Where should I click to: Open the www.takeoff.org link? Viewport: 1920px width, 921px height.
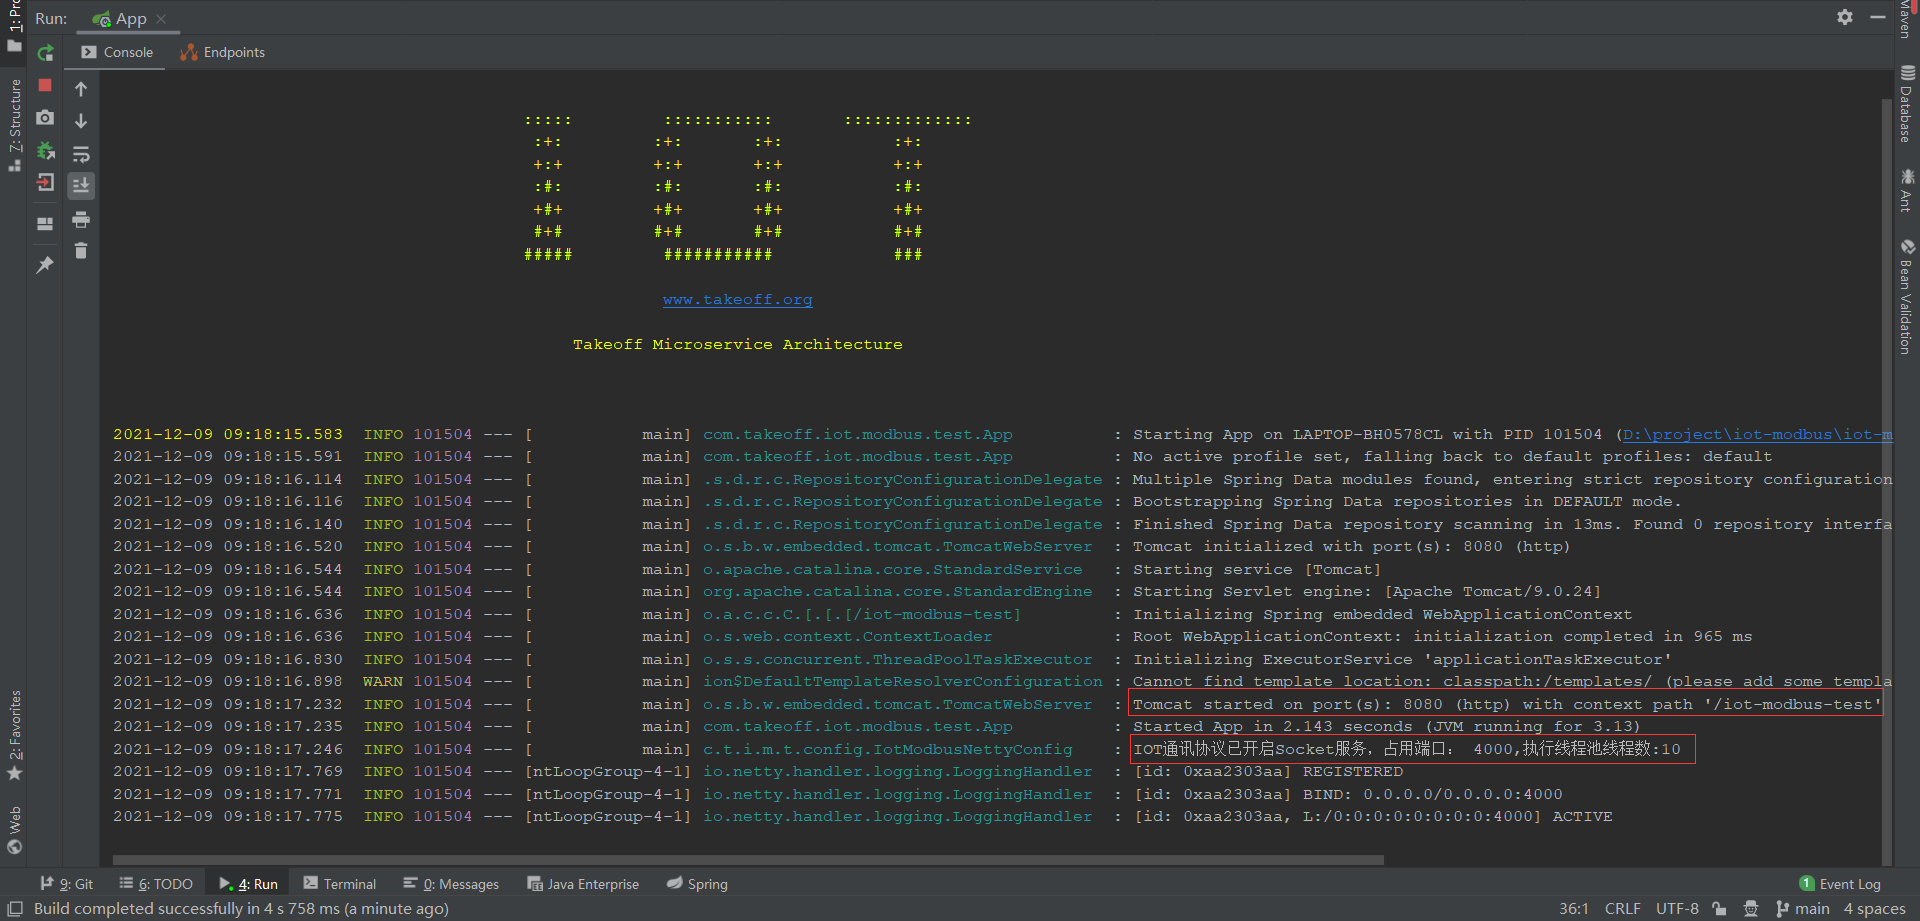pos(737,299)
